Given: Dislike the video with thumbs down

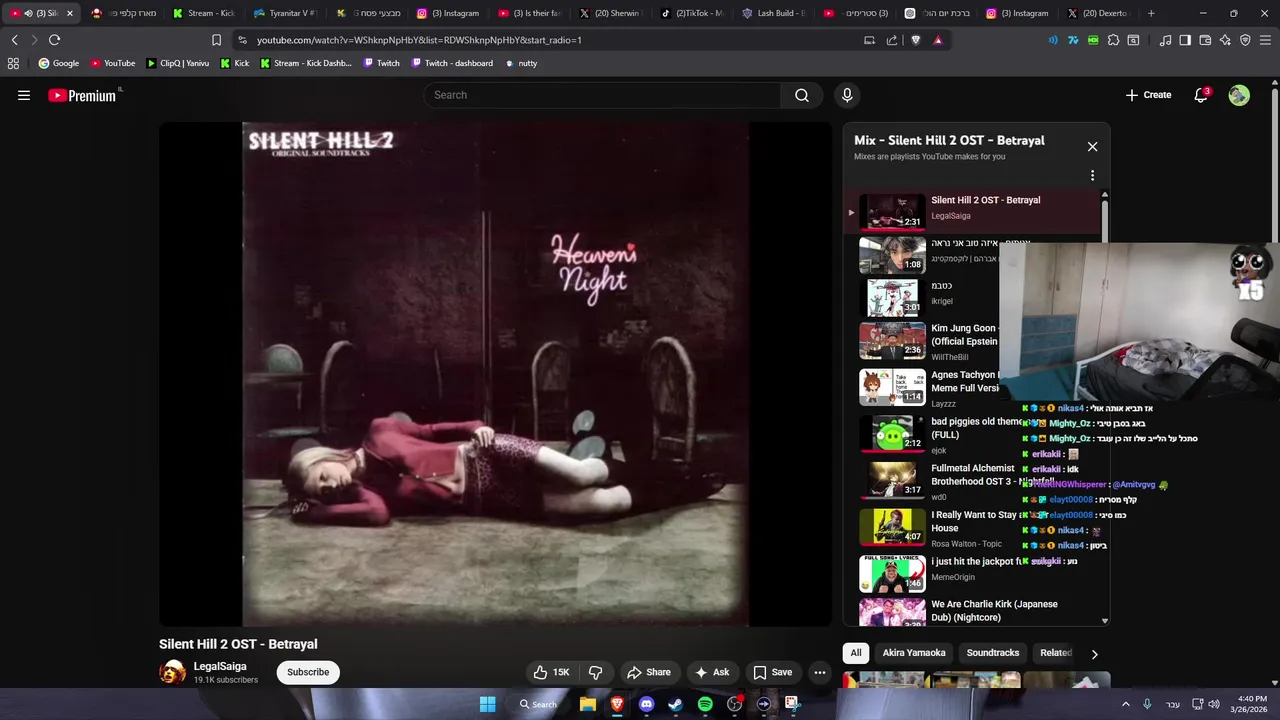Looking at the screenshot, I should 595,672.
